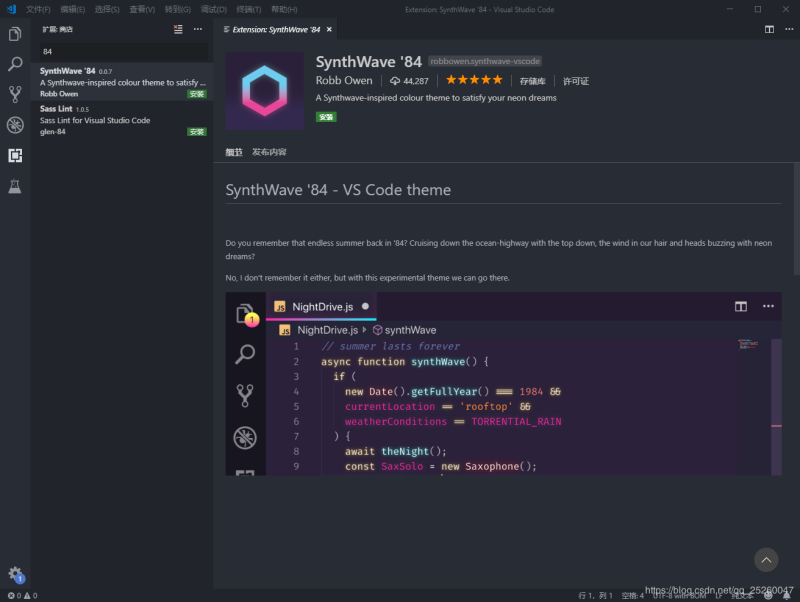Viewport: 800px width, 602px height.
Task: Click the SynthWave '84 title in the header
Action: (x=369, y=62)
